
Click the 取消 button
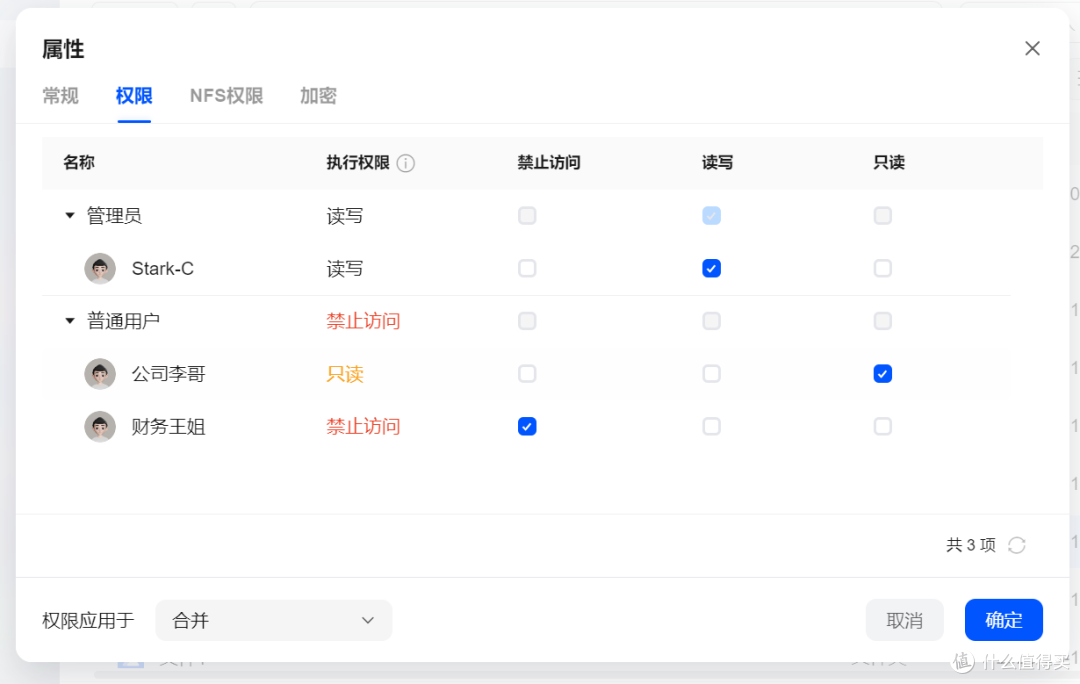pos(904,620)
